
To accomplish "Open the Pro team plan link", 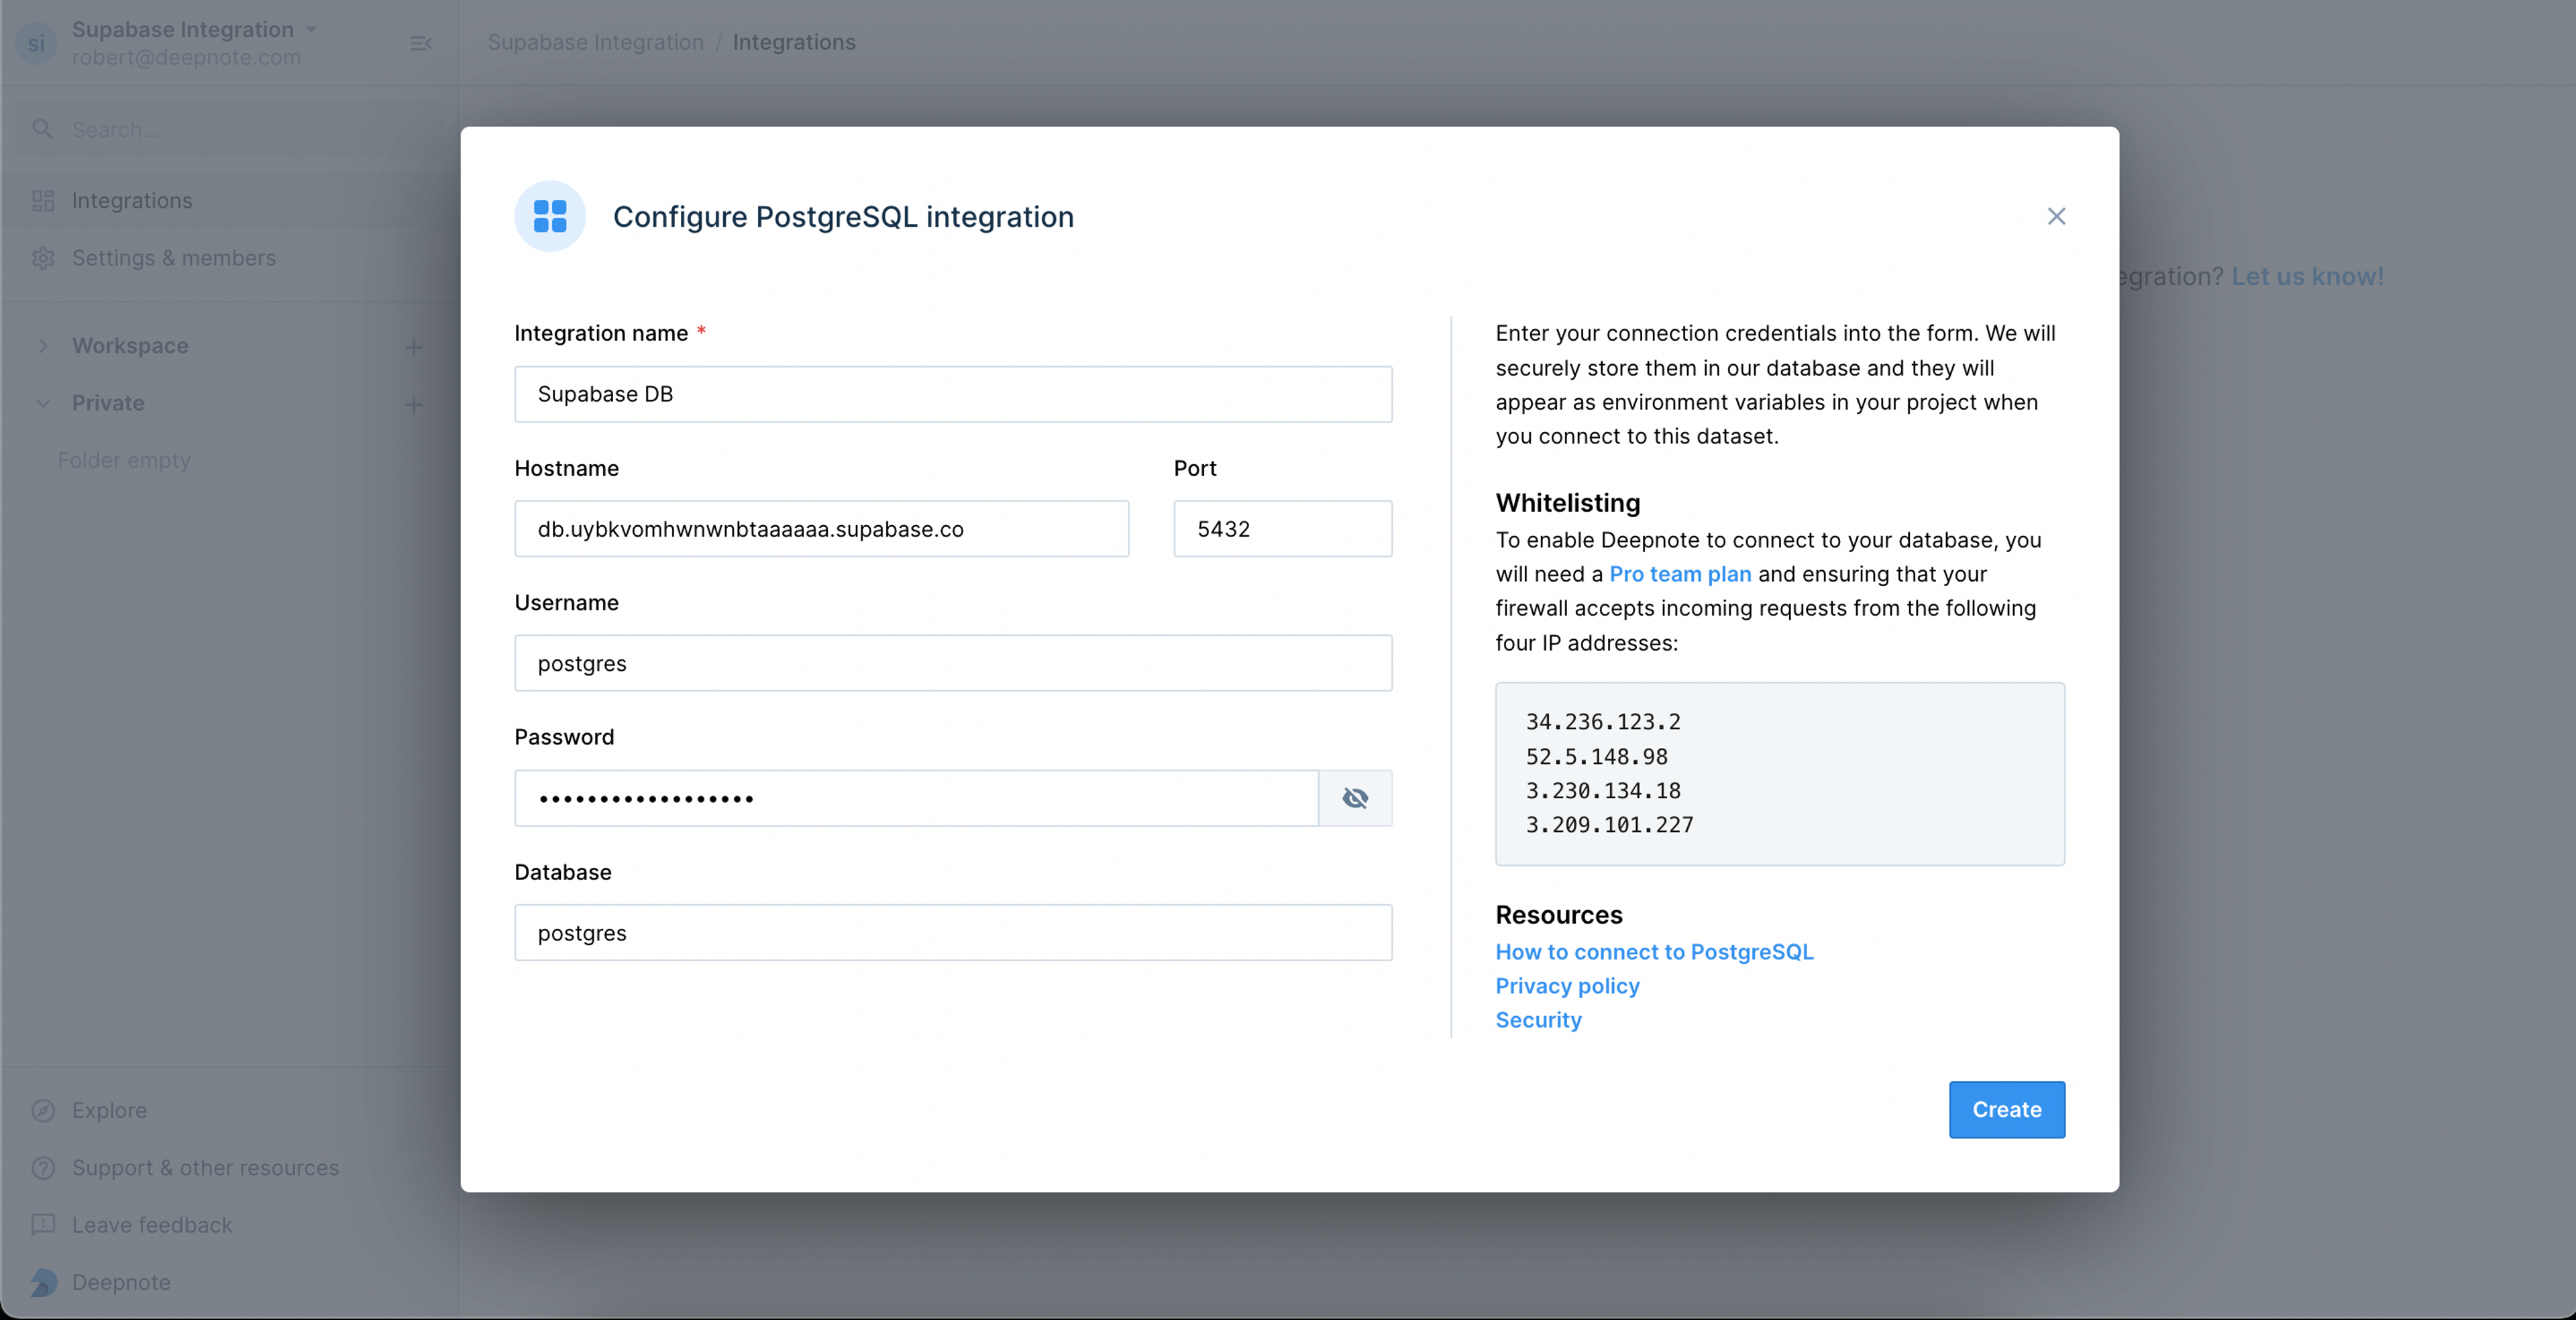I will point(1680,574).
